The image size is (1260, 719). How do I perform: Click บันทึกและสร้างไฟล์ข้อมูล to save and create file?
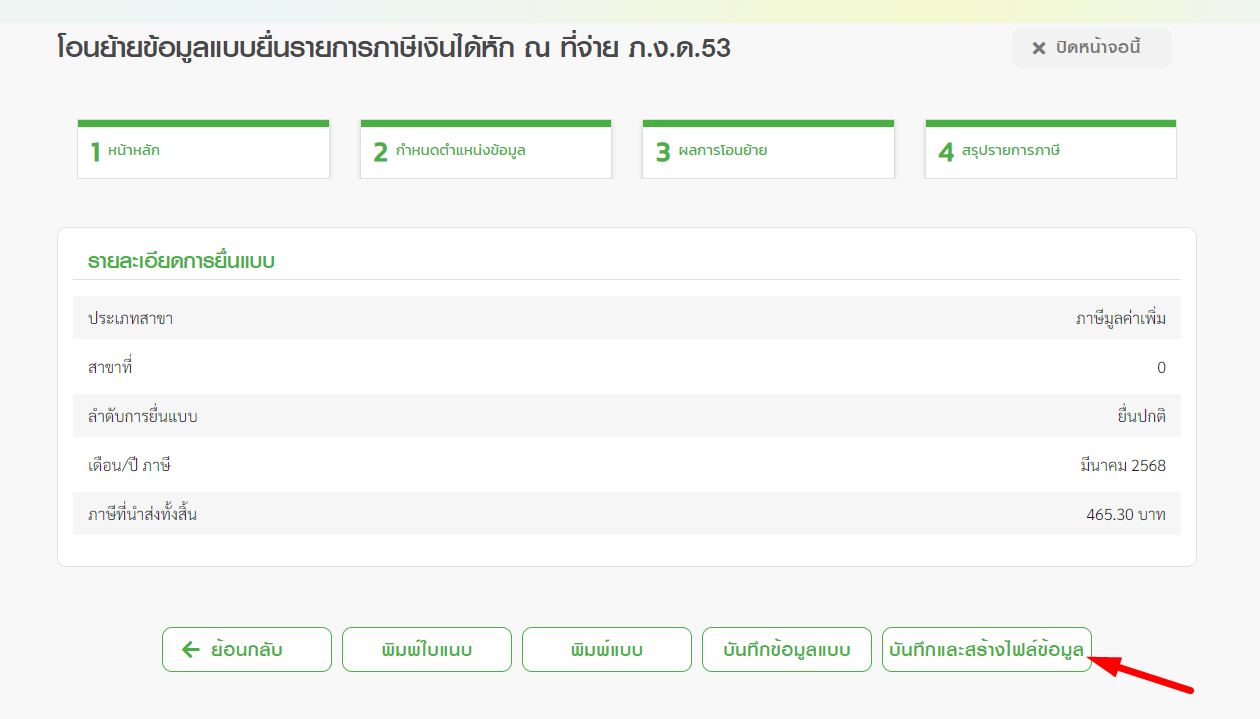click(986, 650)
